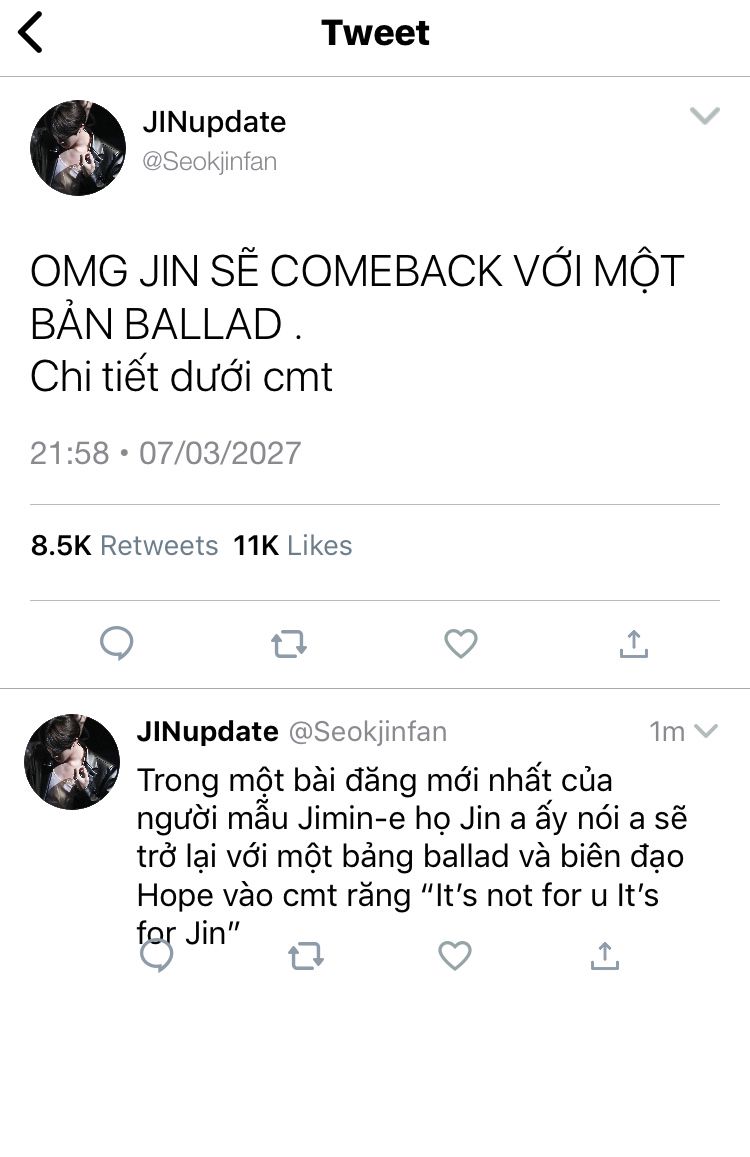Open reply tweet options chevron next to 1m

point(706,731)
